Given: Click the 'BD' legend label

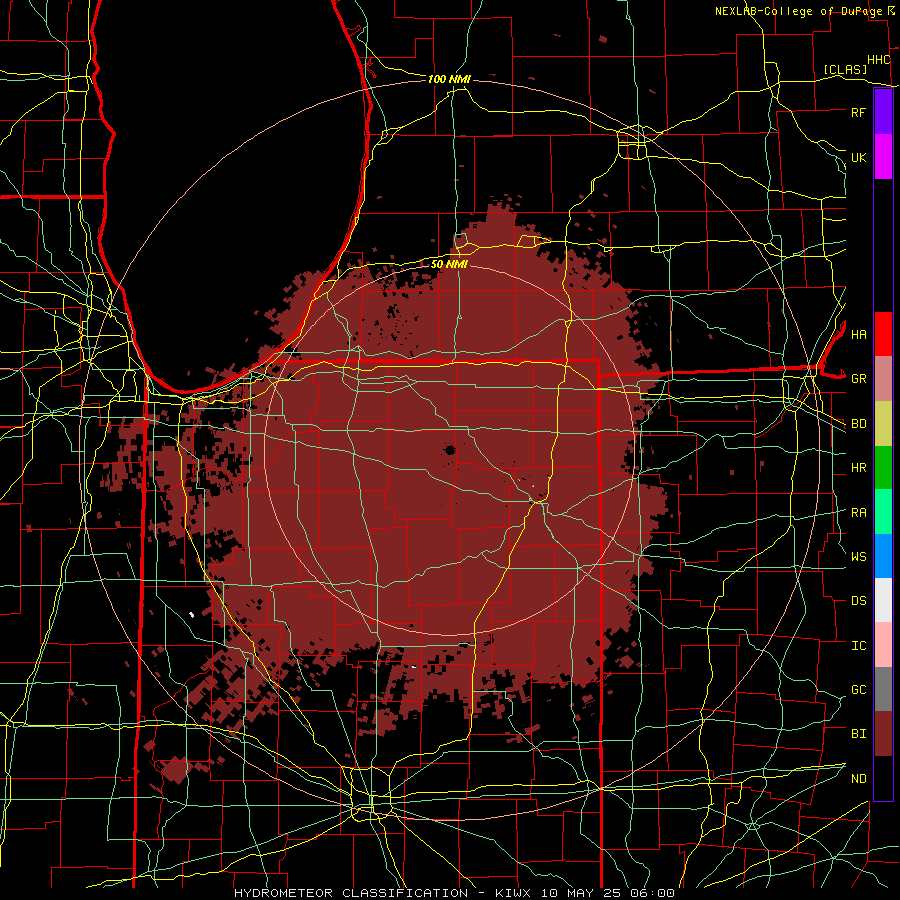Looking at the screenshot, I should click(858, 424).
